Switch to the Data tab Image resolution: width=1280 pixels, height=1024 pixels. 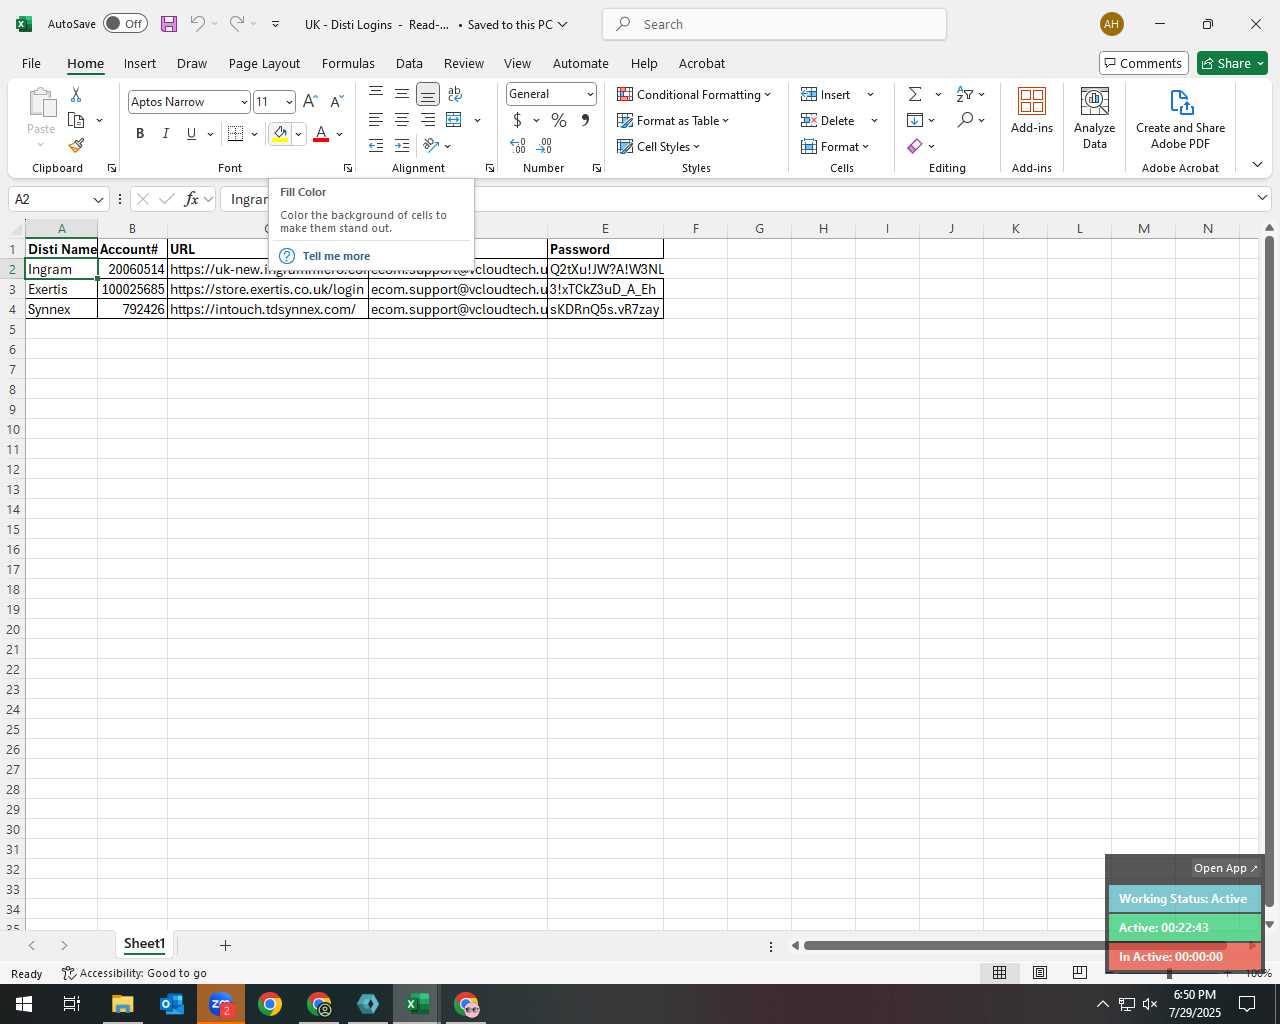coord(409,63)
